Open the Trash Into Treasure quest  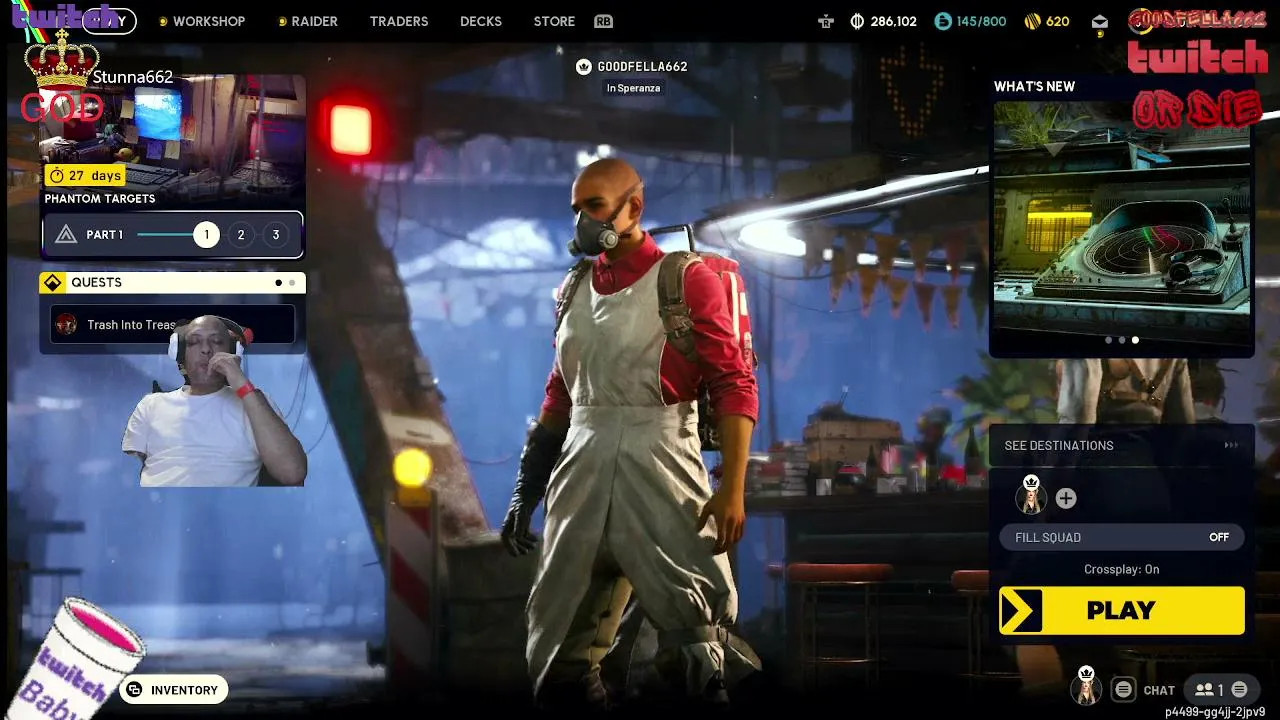[x=172, y=324]
